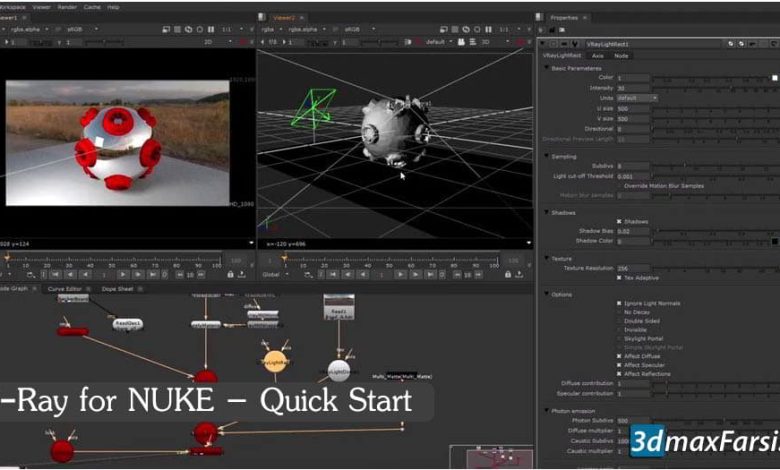The image size is (780, 470).
Task: Click export icon beside Viewer2 lock
Action: point(519,275)
